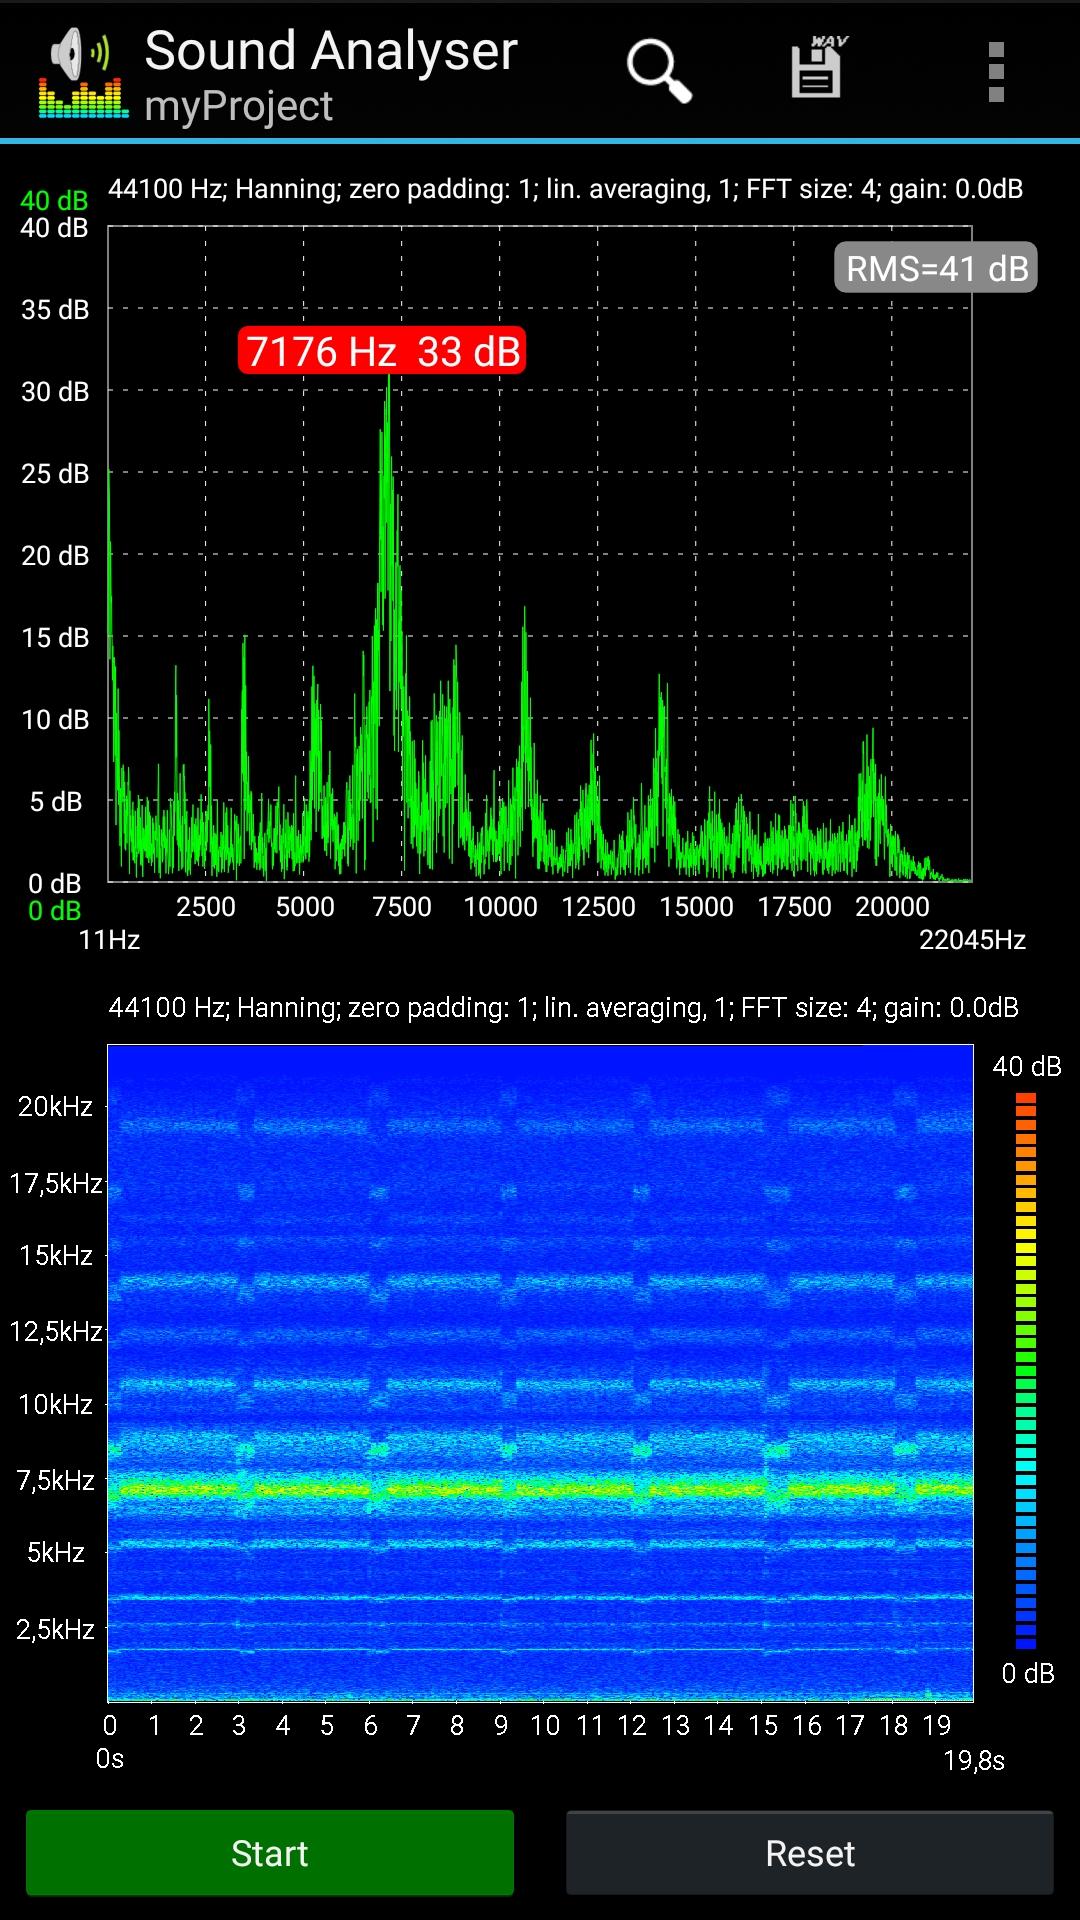Tap the RMS=41 dB readout badge
1080x1920 pixels.
pos(936,268)
